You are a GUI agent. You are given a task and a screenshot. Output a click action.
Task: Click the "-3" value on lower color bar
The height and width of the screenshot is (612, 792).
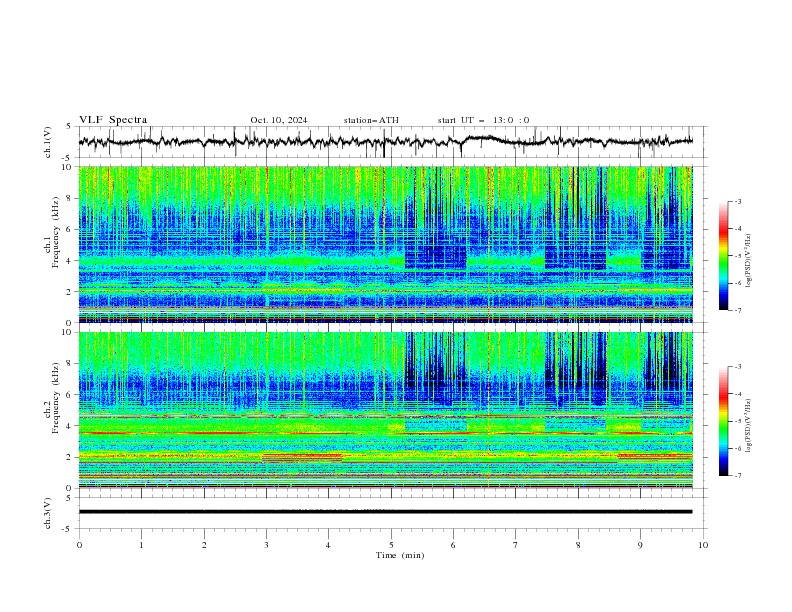pos(738,367)
